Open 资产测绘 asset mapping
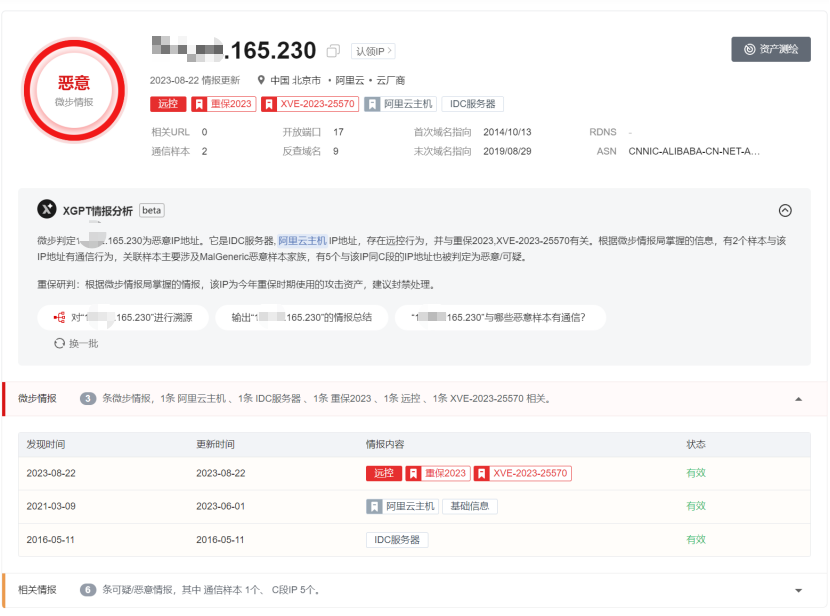The image size is (830, 616). tap(770, 49)
